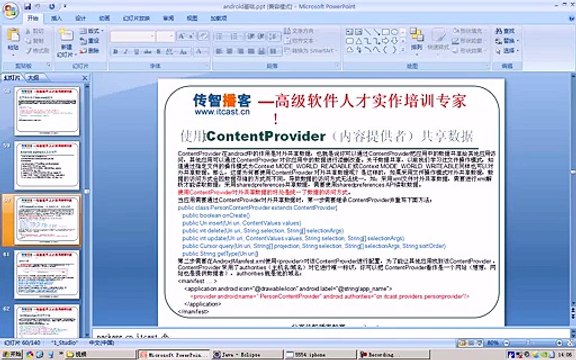576x360 pixels.
Task: Decrease list indent level
Action: [251, 36]
